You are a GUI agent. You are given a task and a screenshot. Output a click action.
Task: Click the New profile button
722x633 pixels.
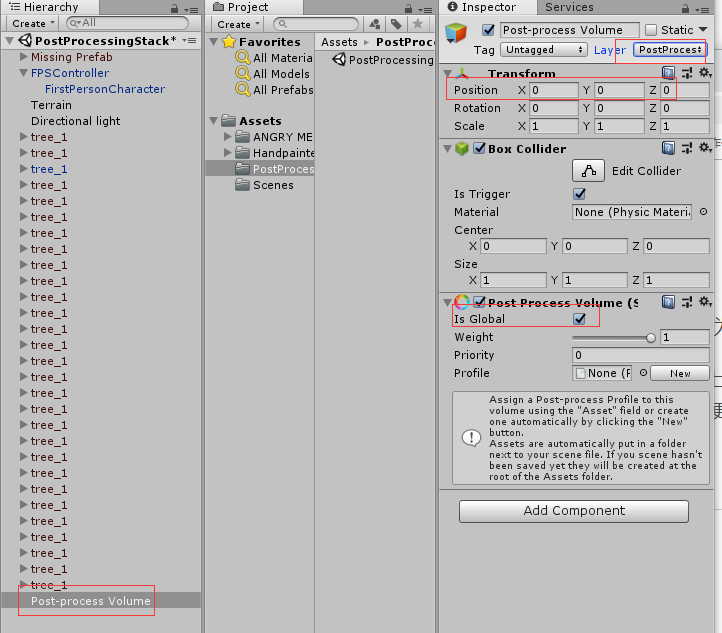(680, 373)
